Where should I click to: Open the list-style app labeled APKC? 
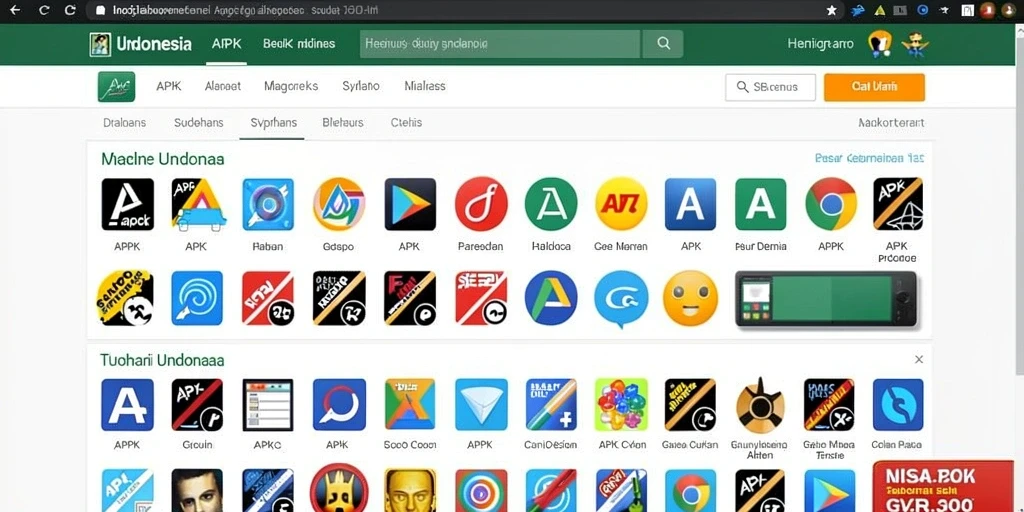coord(268,405)
